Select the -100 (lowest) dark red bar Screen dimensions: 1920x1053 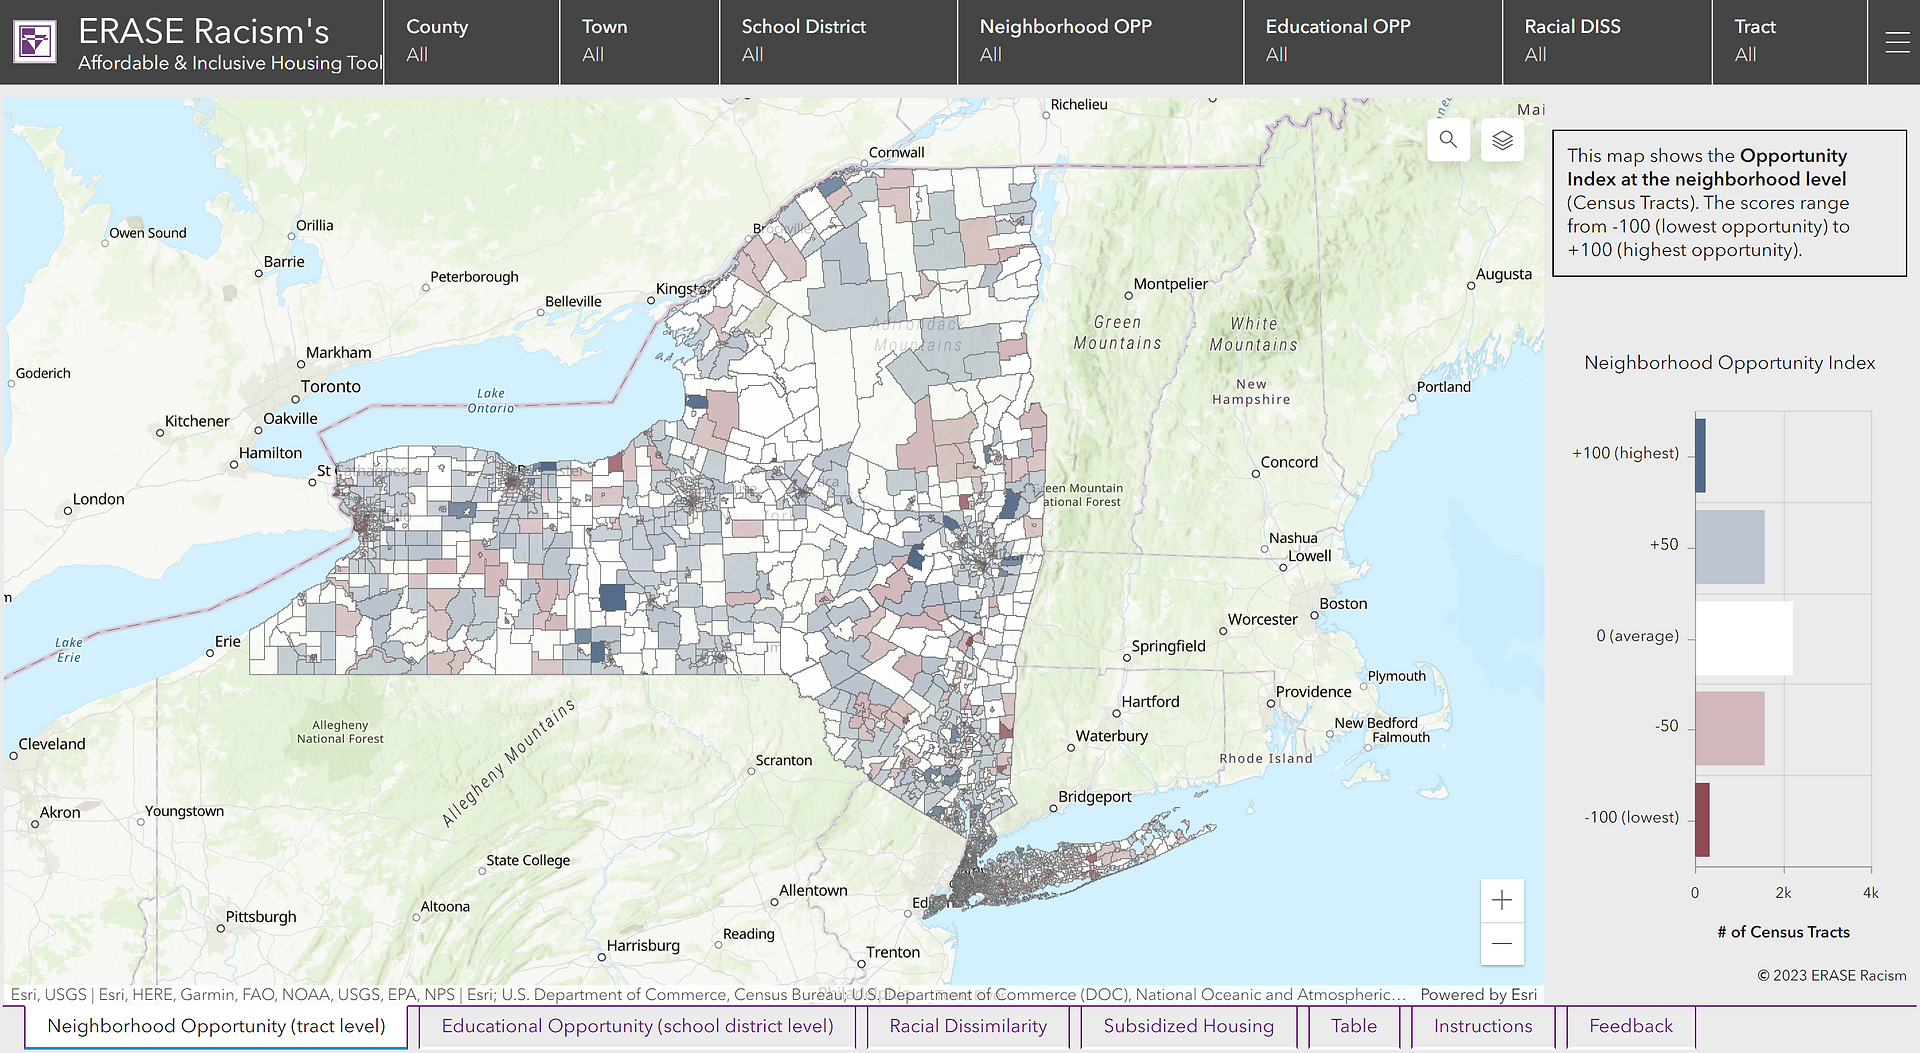(x=1702, y=820)
